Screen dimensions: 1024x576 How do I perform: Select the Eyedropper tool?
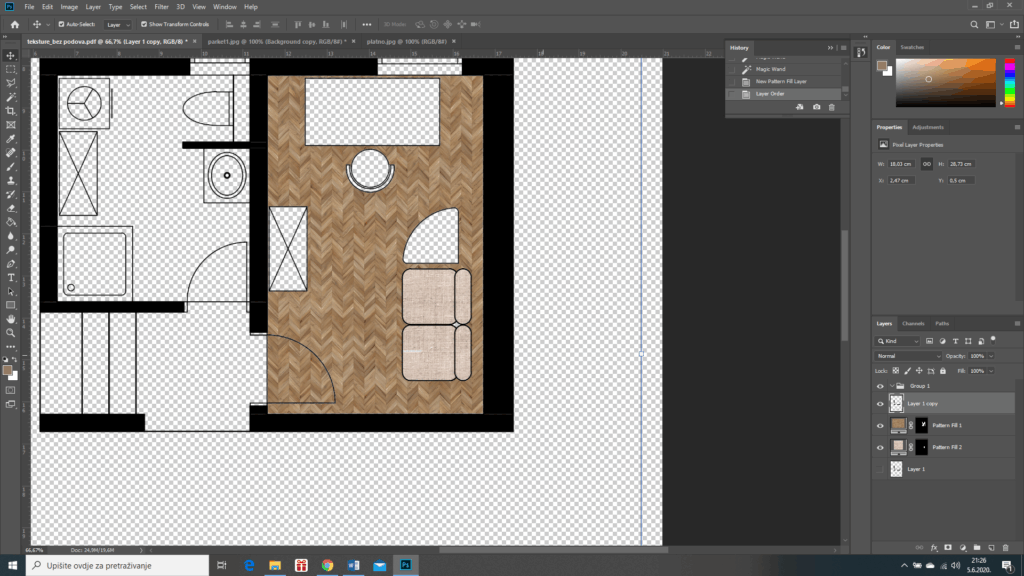(x=11, y=139)
